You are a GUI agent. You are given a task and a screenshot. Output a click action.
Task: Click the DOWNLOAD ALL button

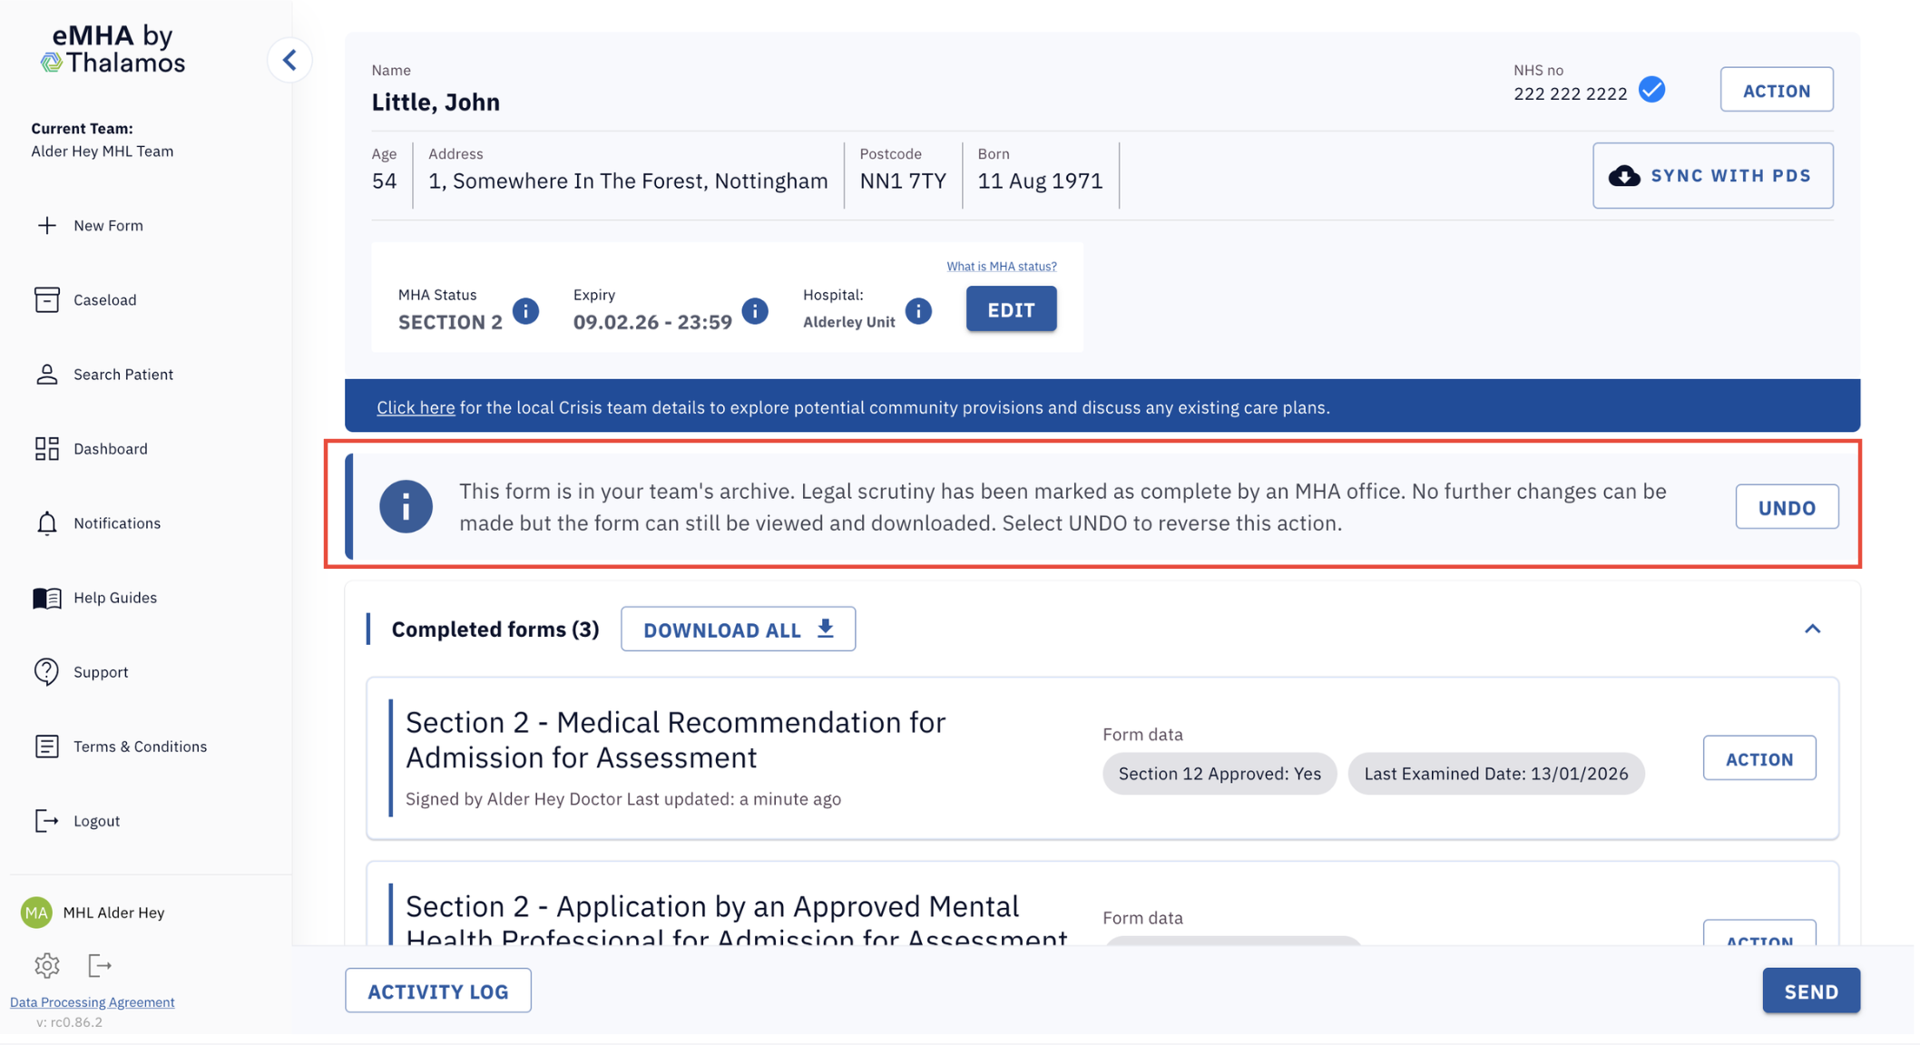[738, 630]
